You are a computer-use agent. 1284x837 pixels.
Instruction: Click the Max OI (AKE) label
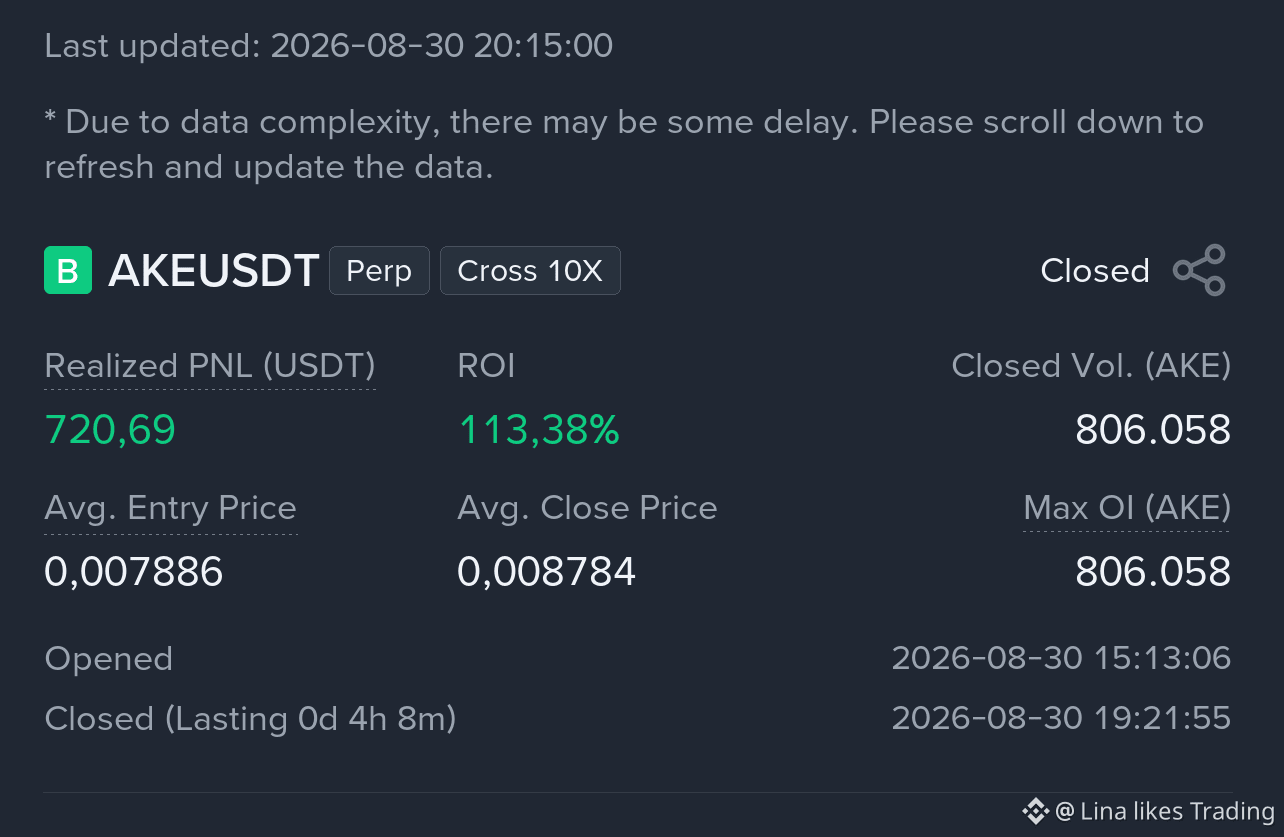(1127, 508)
